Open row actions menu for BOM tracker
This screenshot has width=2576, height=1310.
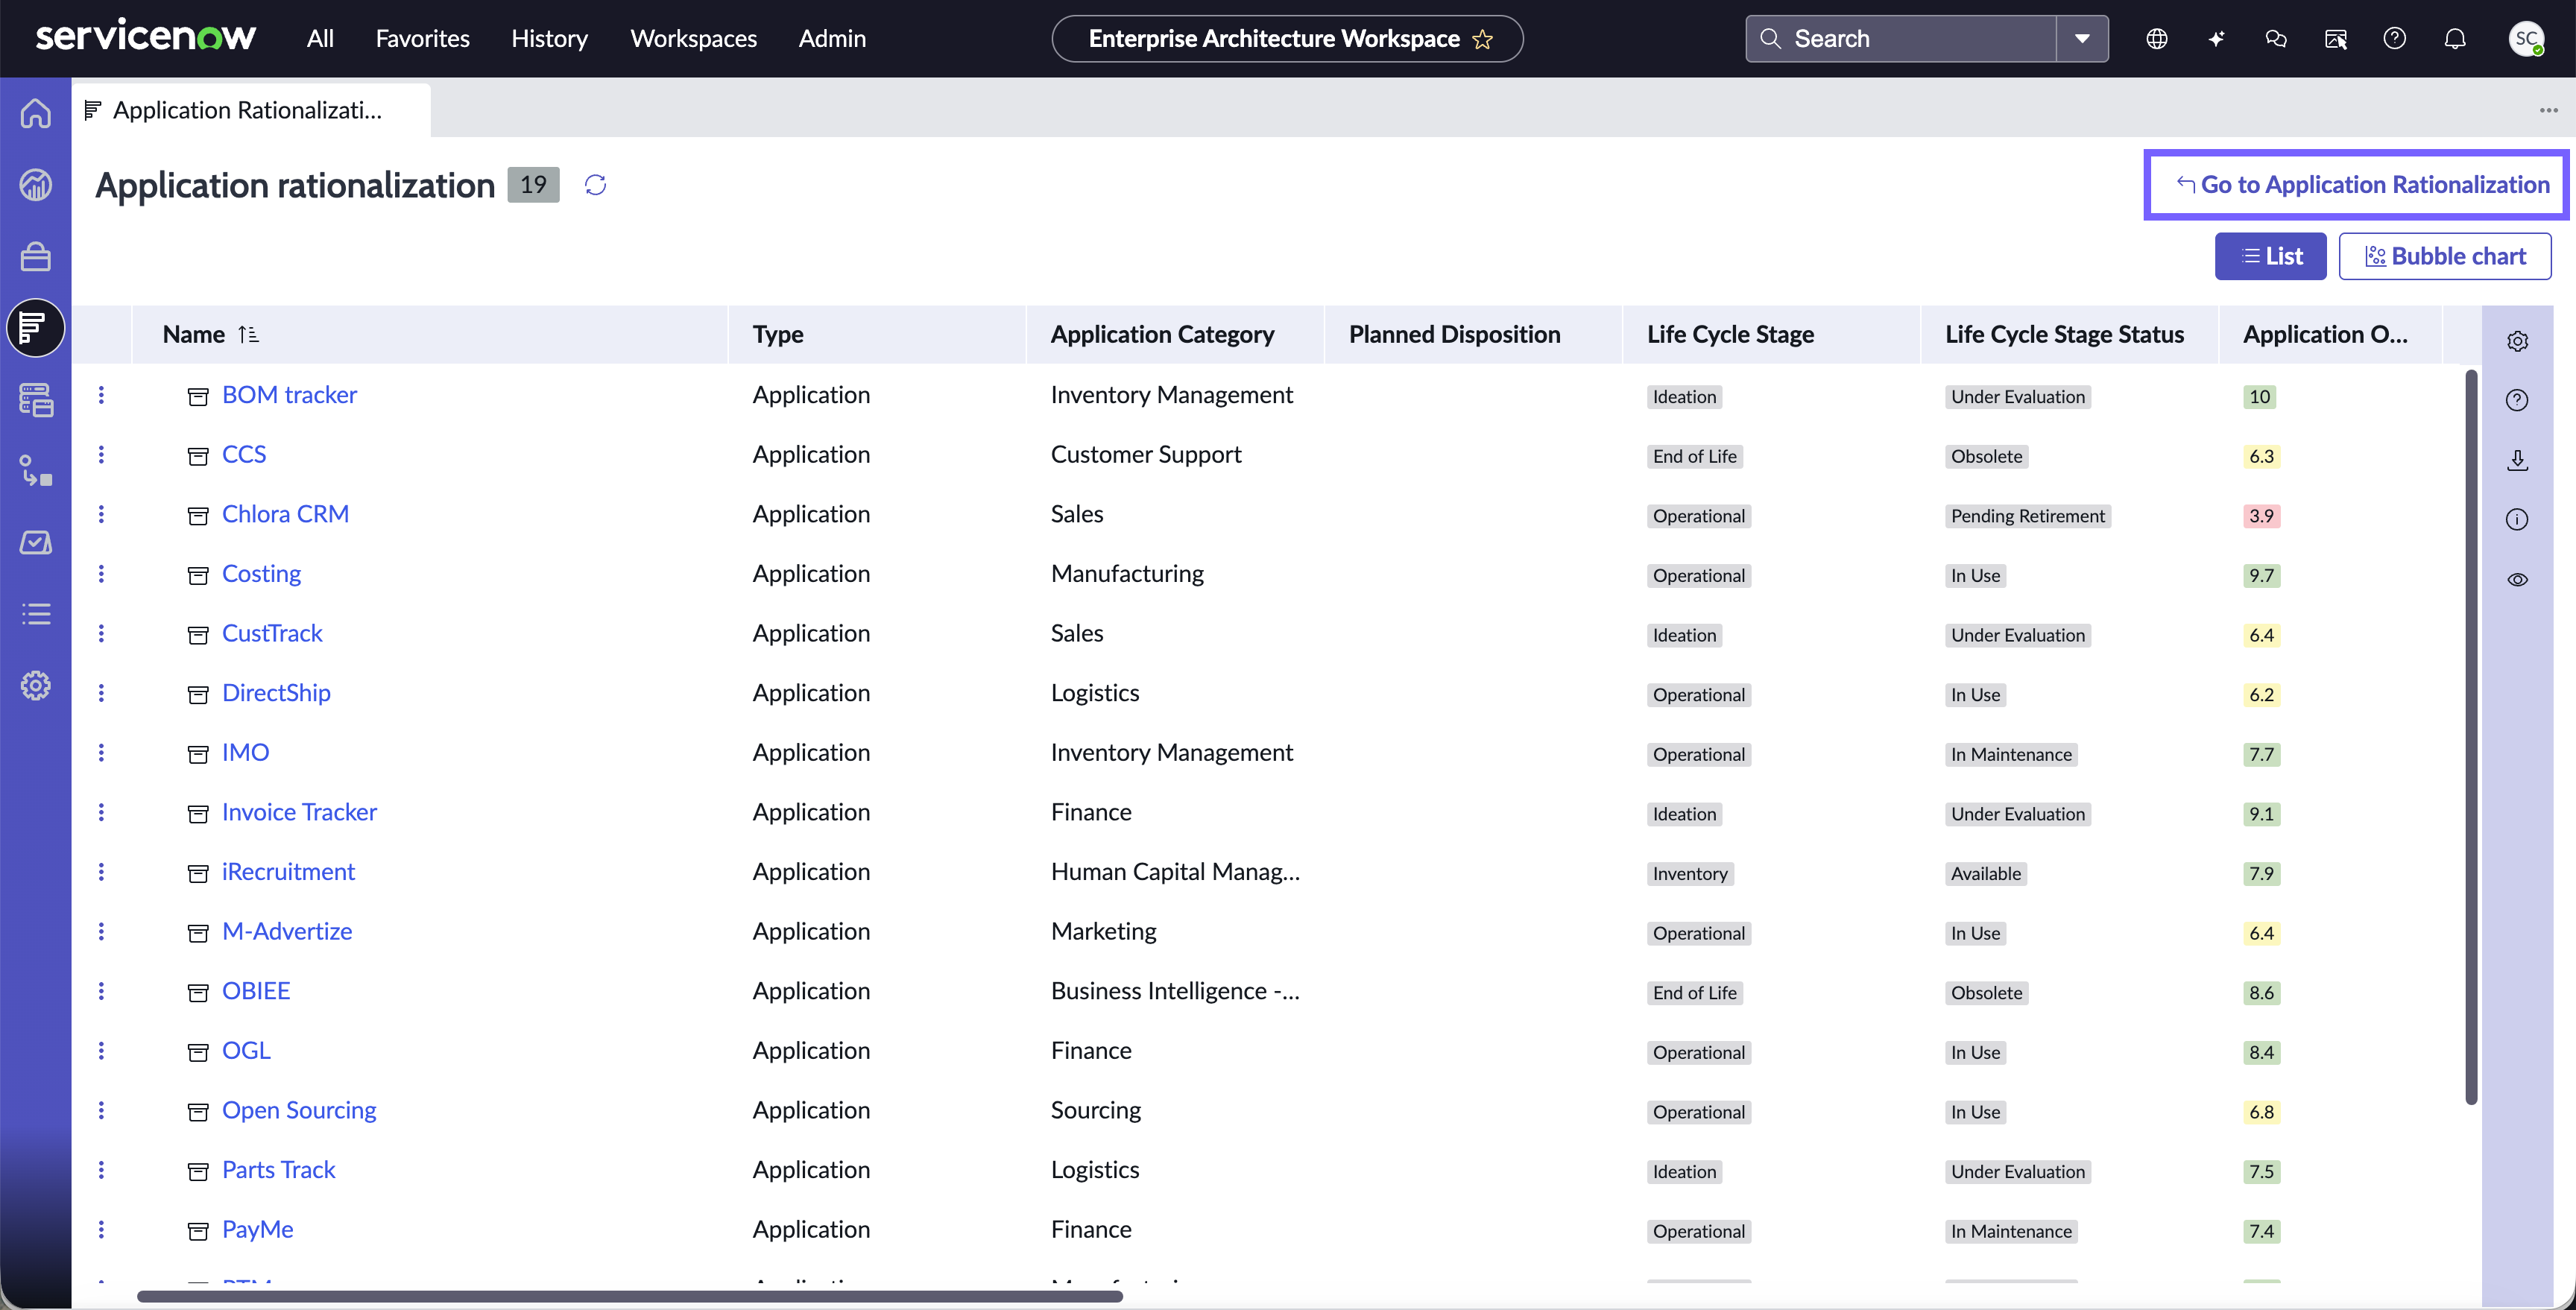(x=101, y=395)
